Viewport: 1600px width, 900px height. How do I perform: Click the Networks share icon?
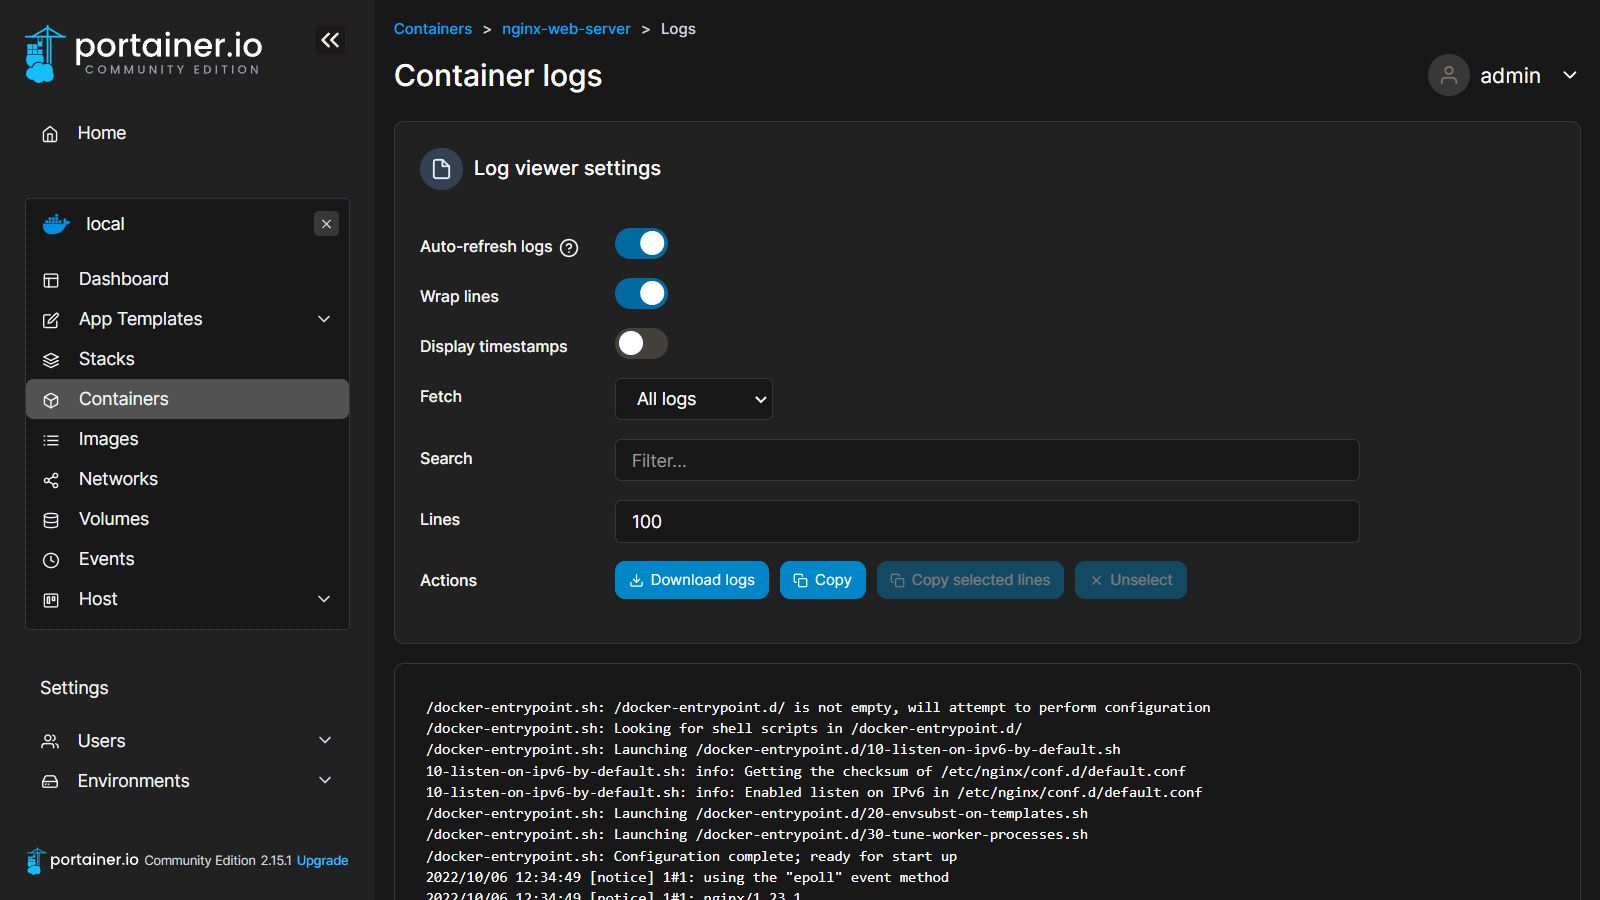[x=51, y=480]
